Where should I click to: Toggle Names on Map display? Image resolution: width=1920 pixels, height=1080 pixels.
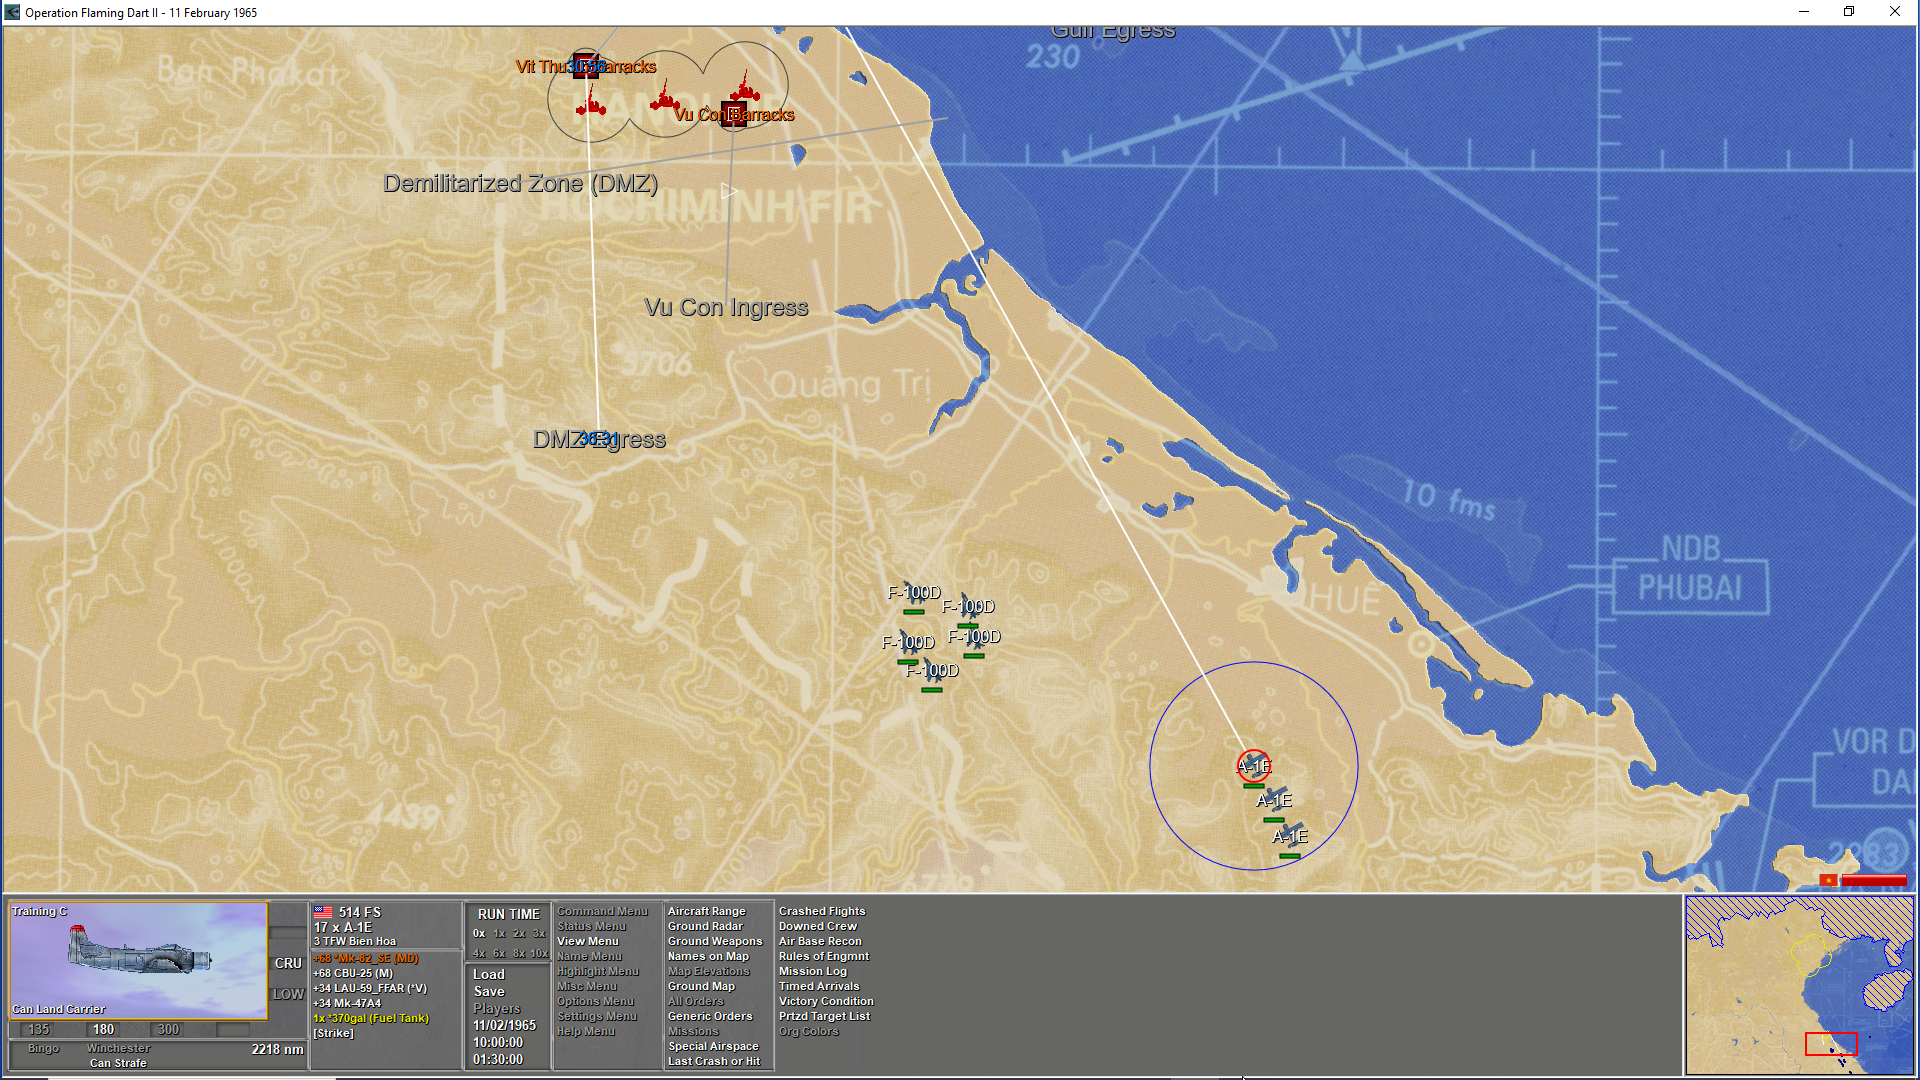pos(708,956)
